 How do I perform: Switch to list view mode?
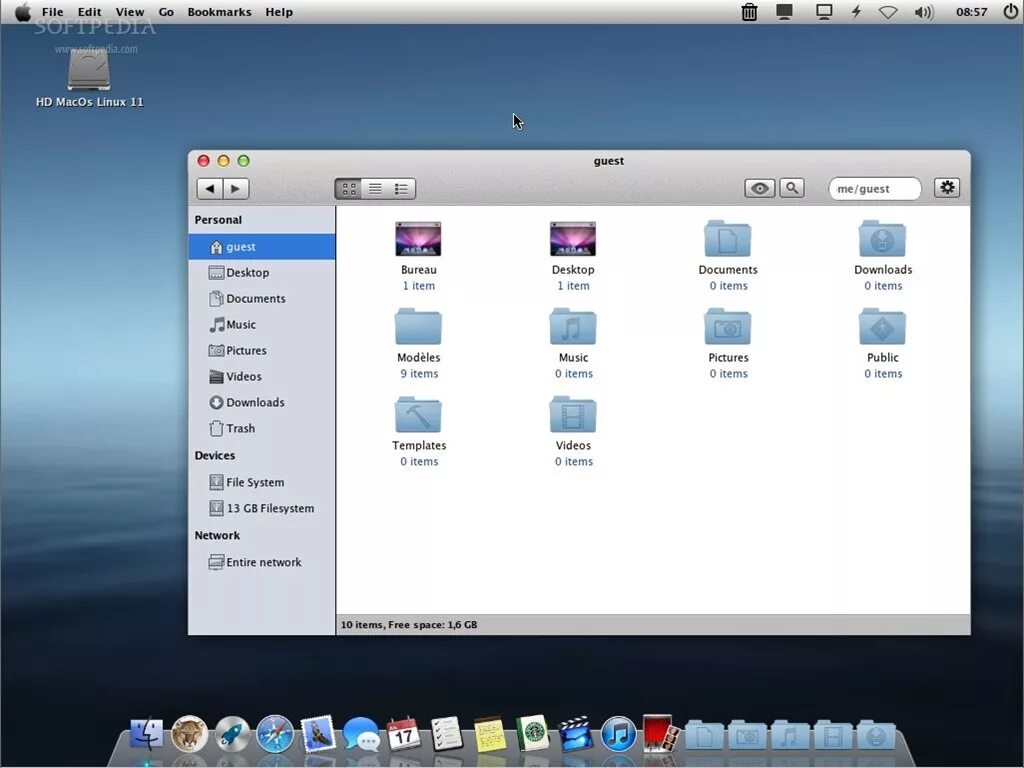(374, 188)
